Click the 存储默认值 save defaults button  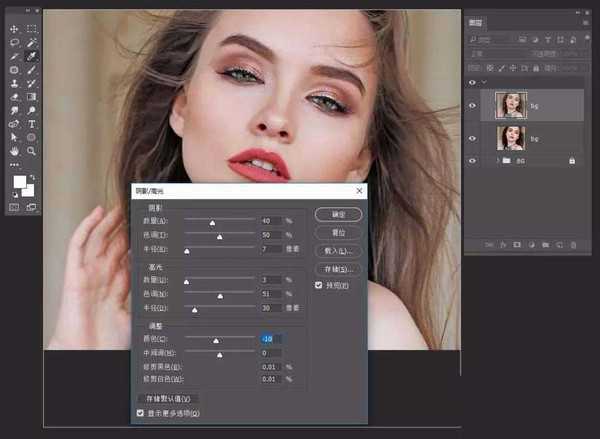[x=167, y=398]
